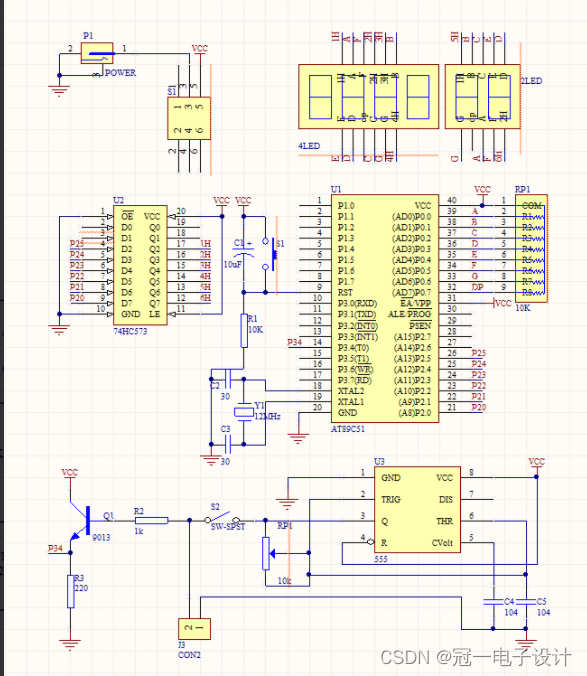Click the VCC power port above RP1 COM pin

click(482, 191)
